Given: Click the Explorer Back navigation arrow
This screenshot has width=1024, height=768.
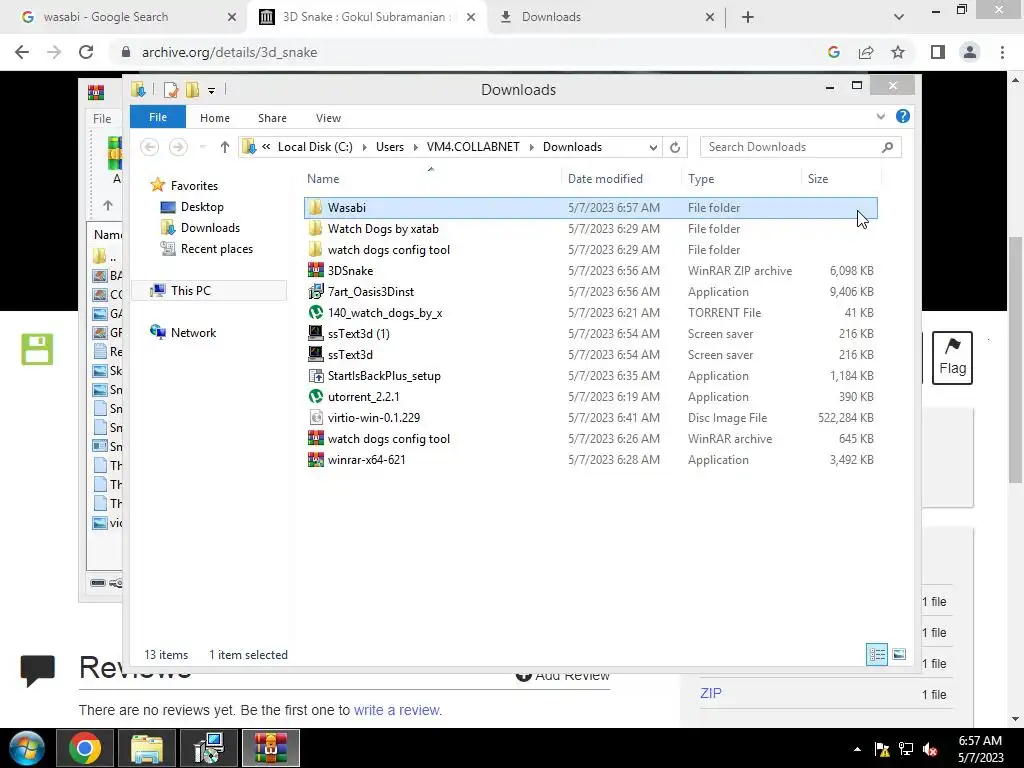Looking at the screenshot, I should 150,147.
